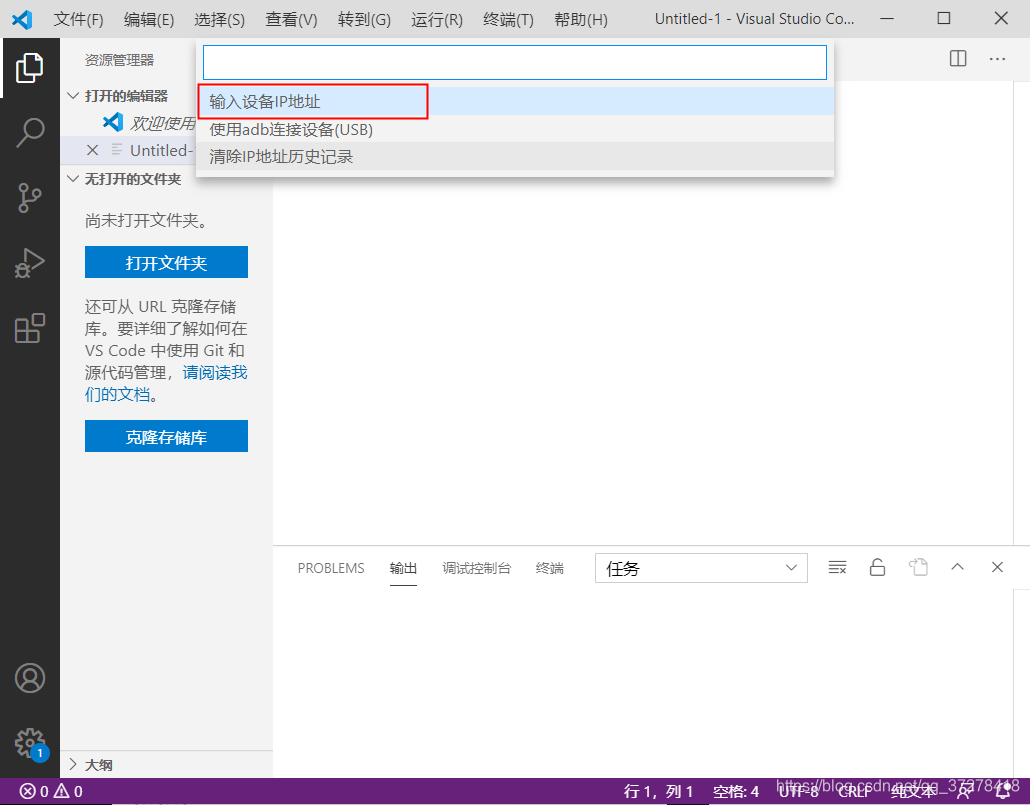Open the editor more actions ellipsis
Image resolution: width=1030 pixels, height=805 pixels.
pos(997,58)
